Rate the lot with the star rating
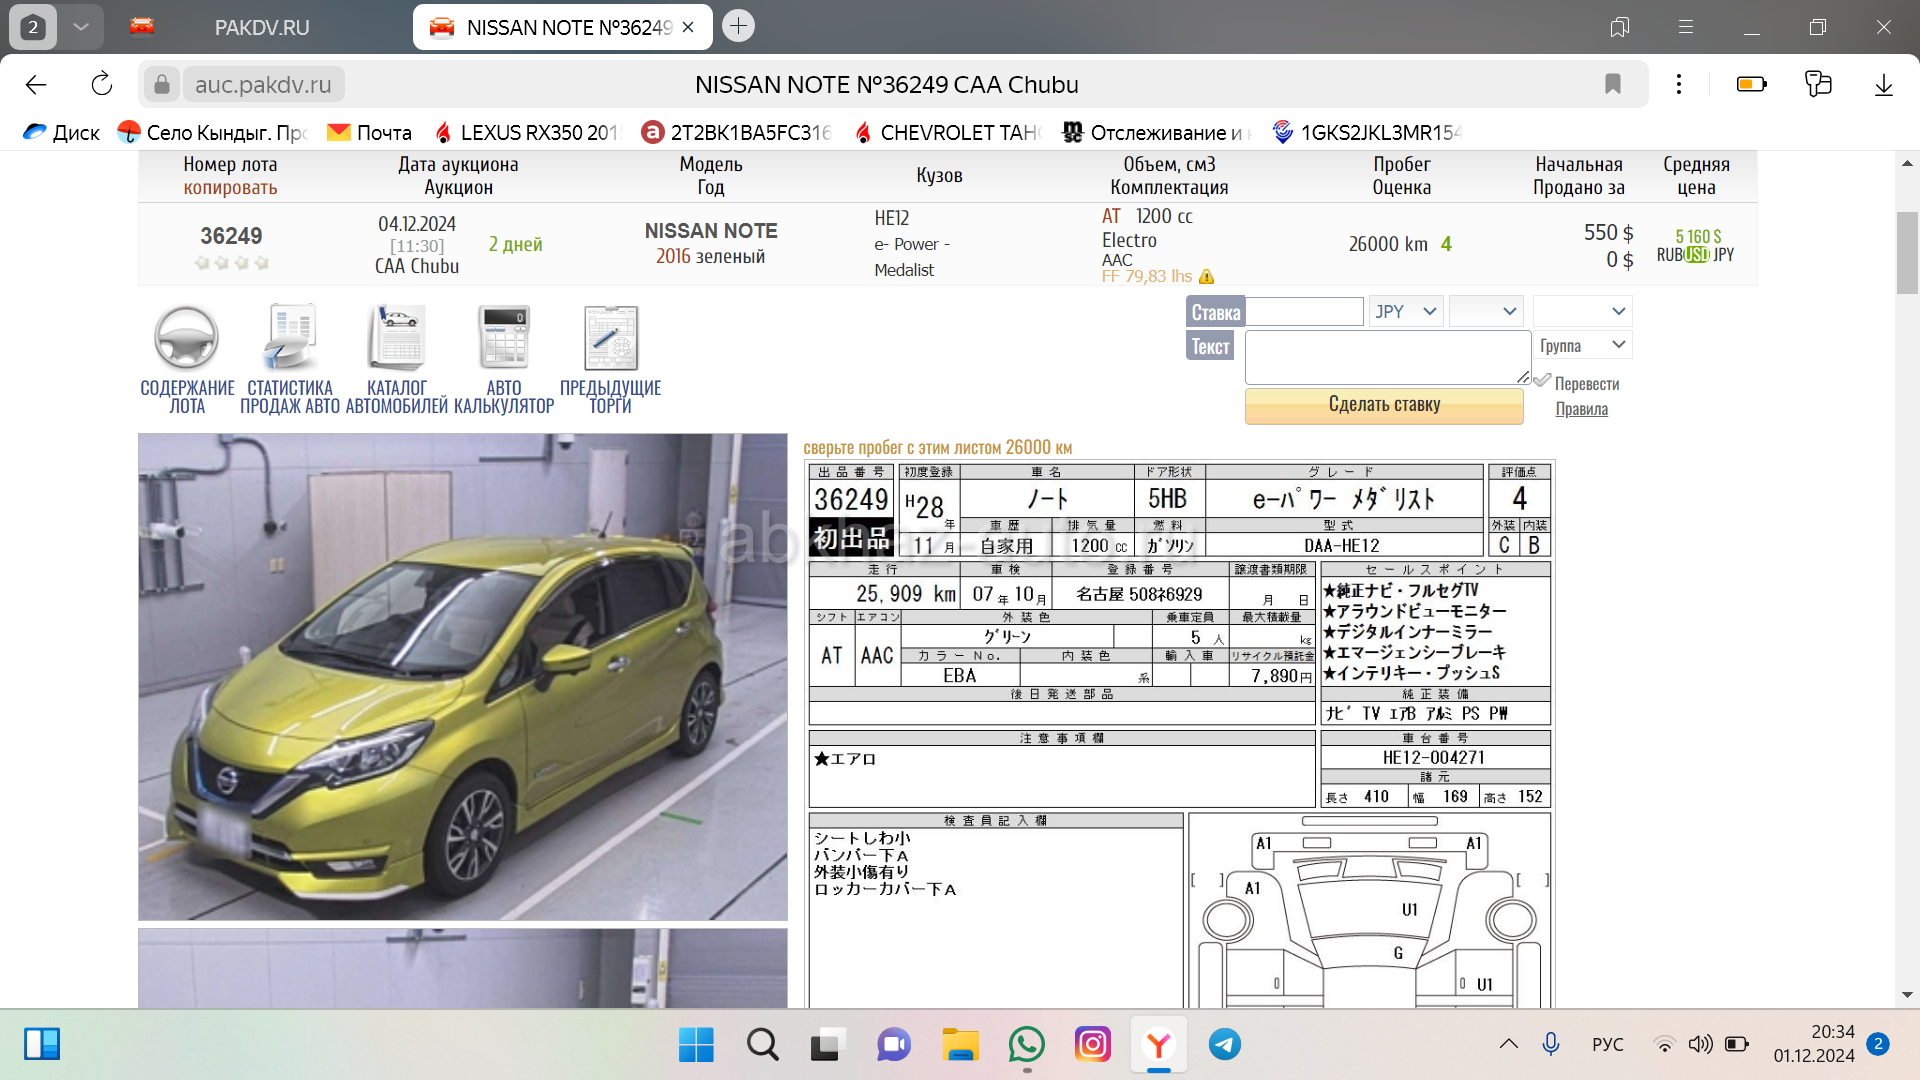Screen dimensions: 1920x1080 click(x=231, y=263)
